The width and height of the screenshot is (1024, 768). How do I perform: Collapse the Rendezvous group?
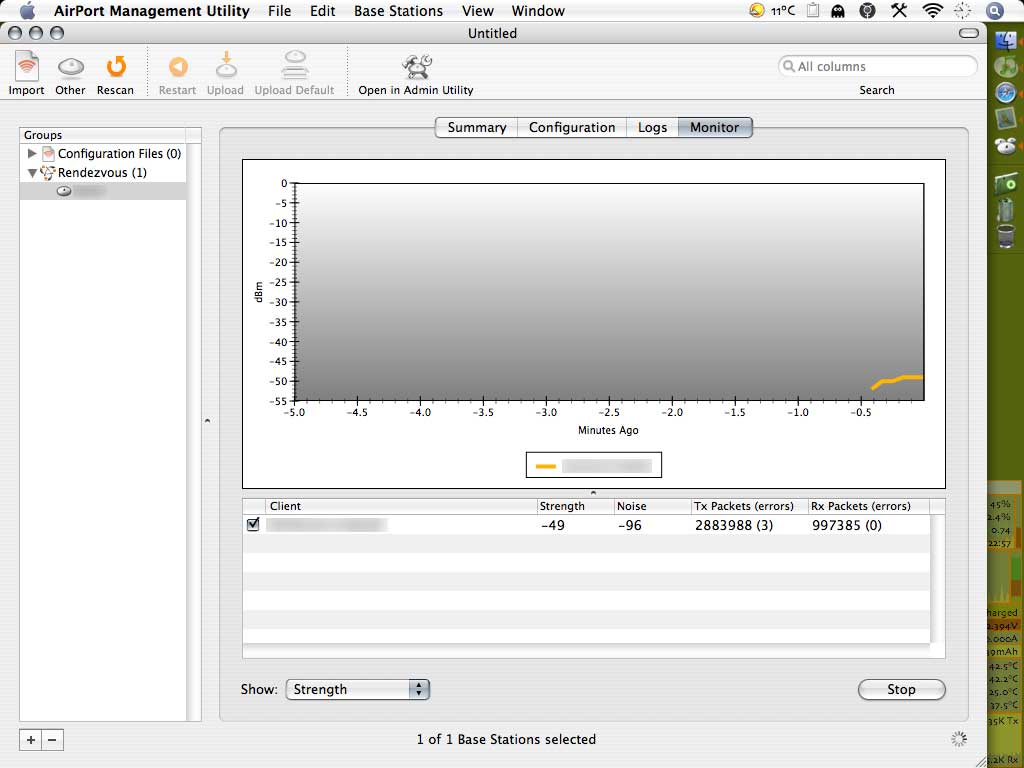31,173
